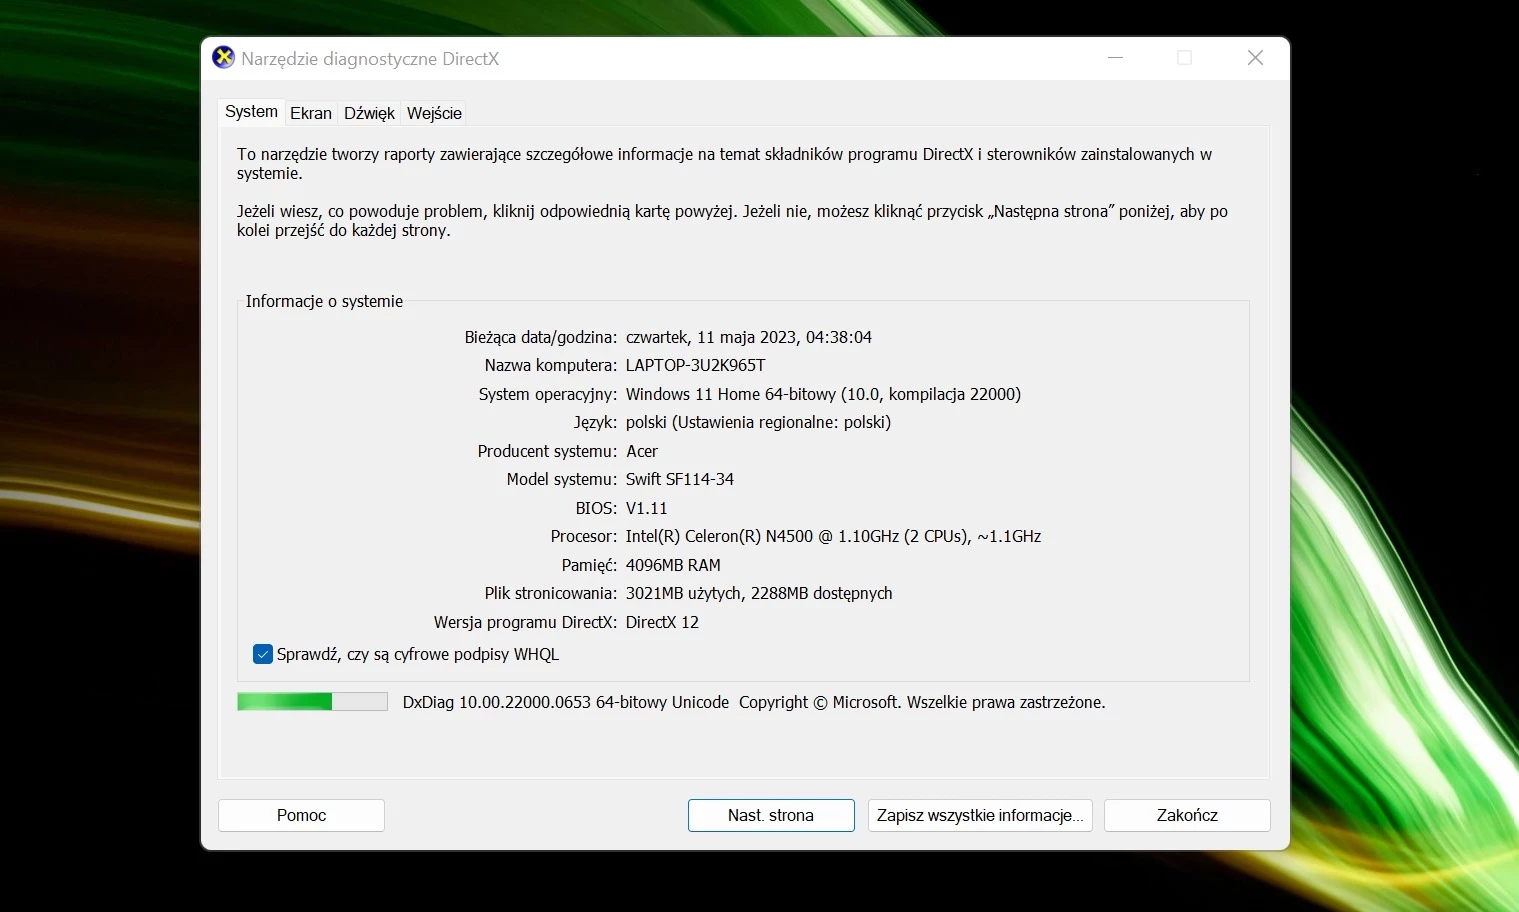Click the Język: label
1519x912 pixels.
click(x=595, y=422)
